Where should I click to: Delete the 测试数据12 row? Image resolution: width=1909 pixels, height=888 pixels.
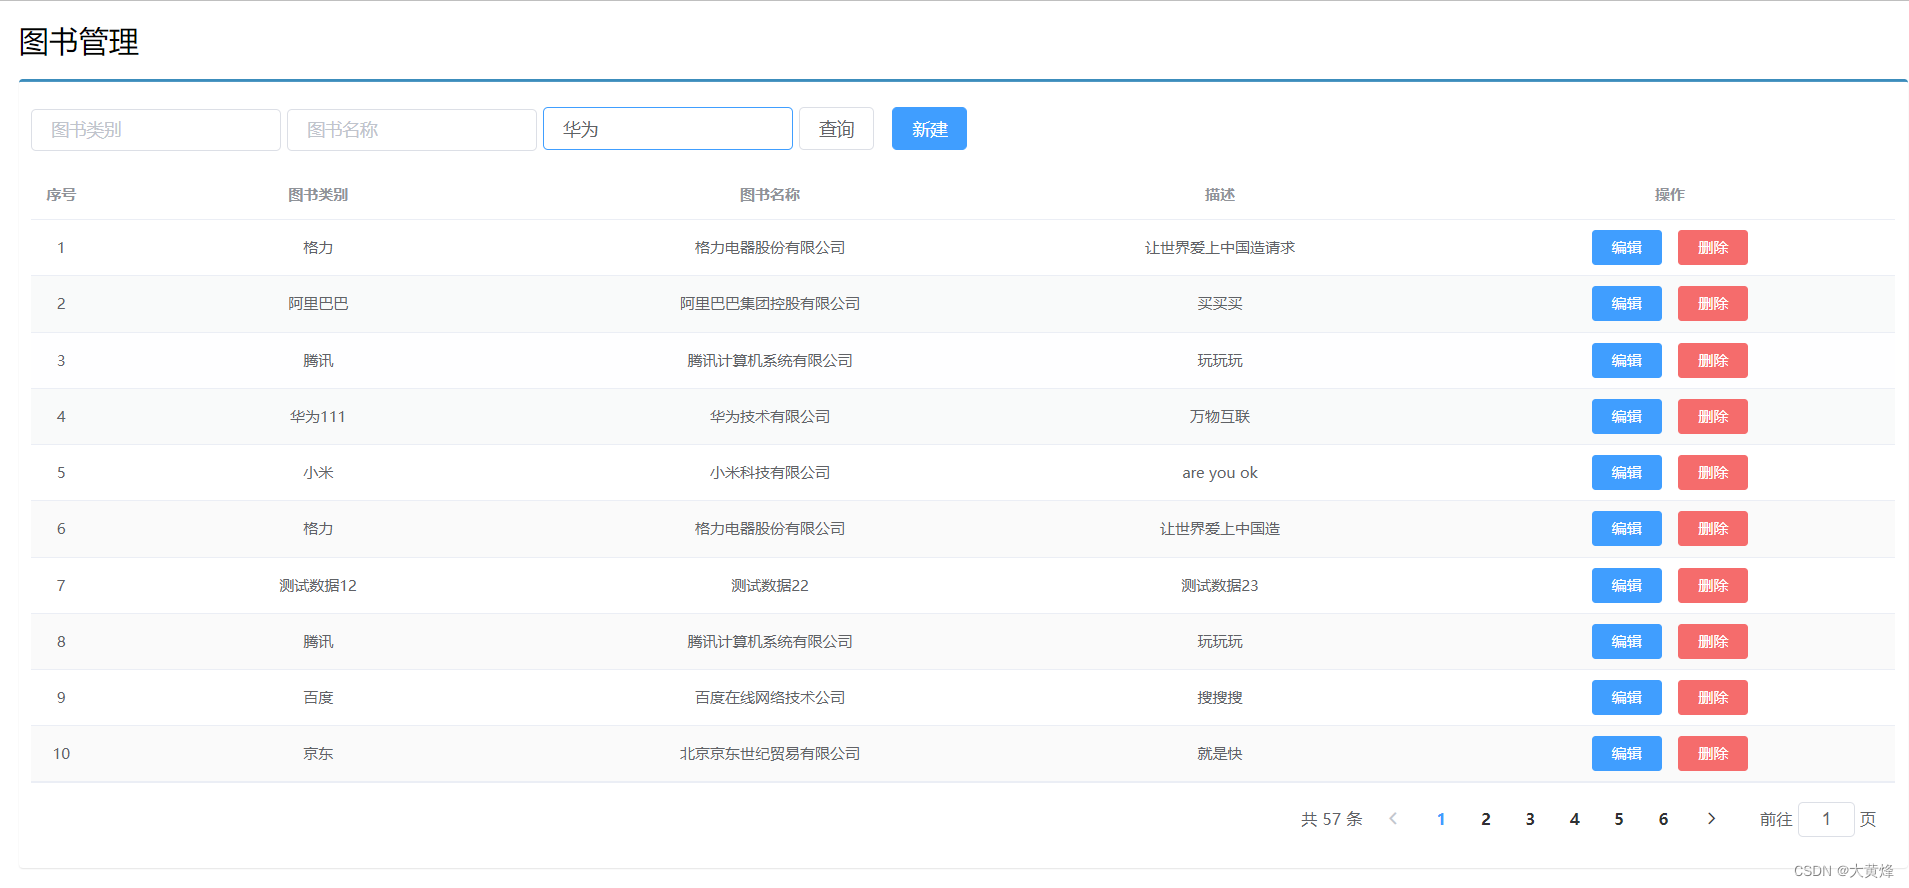tap(1712, 586)
